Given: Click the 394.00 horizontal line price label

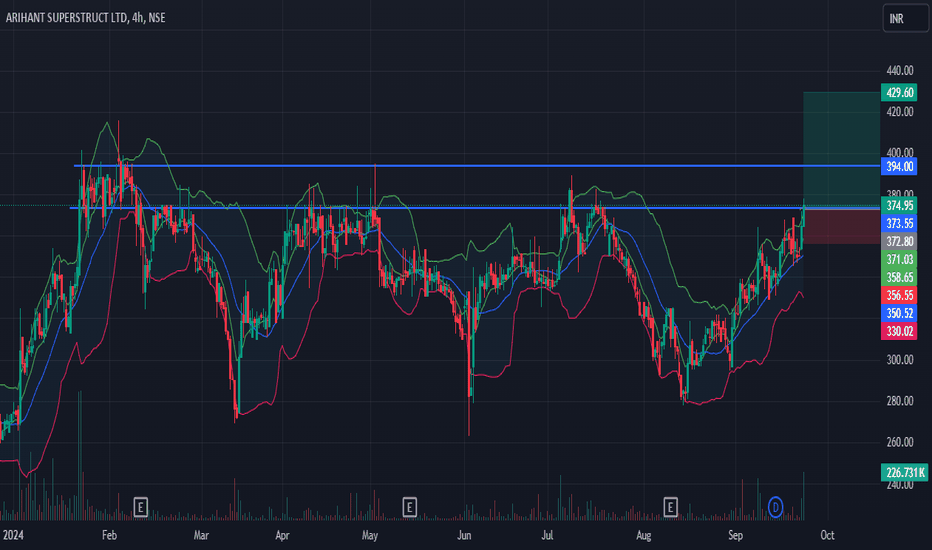Looking at the screenshot, I should click(x=899, y=166).
